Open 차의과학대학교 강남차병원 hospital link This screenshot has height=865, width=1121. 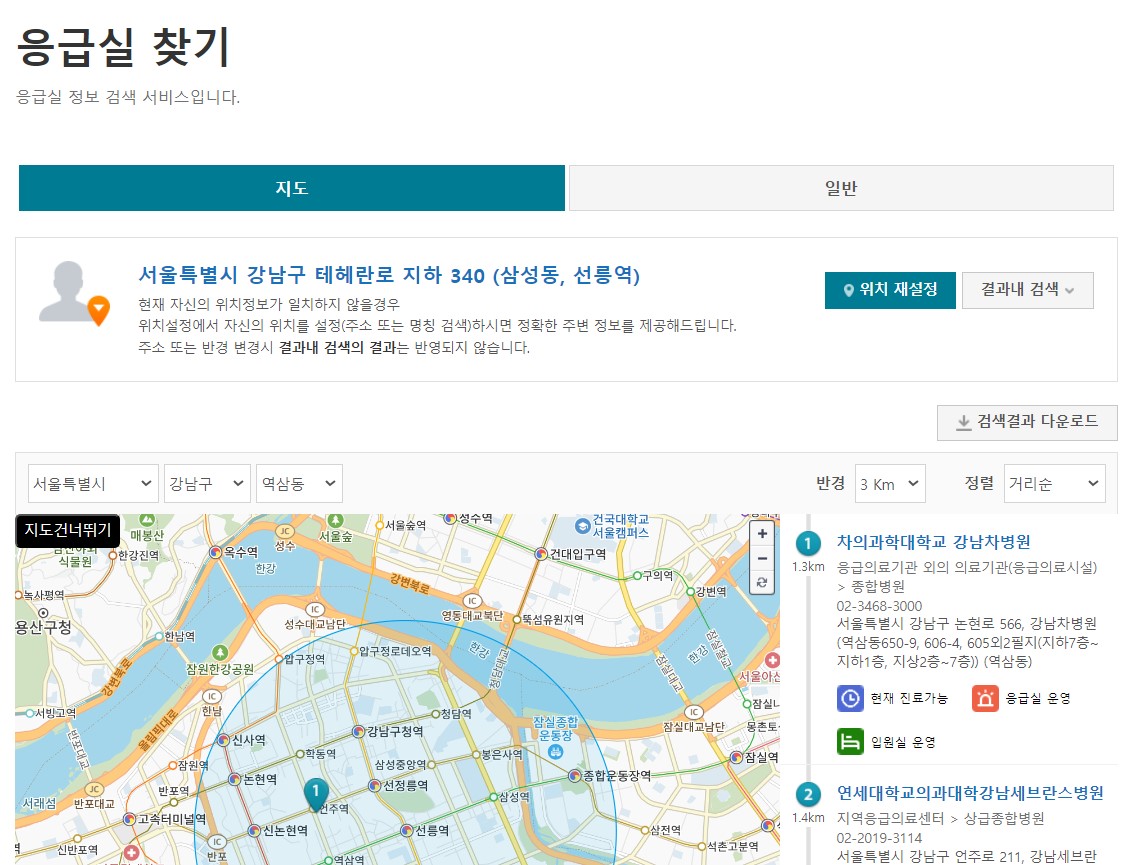(934, 542)
